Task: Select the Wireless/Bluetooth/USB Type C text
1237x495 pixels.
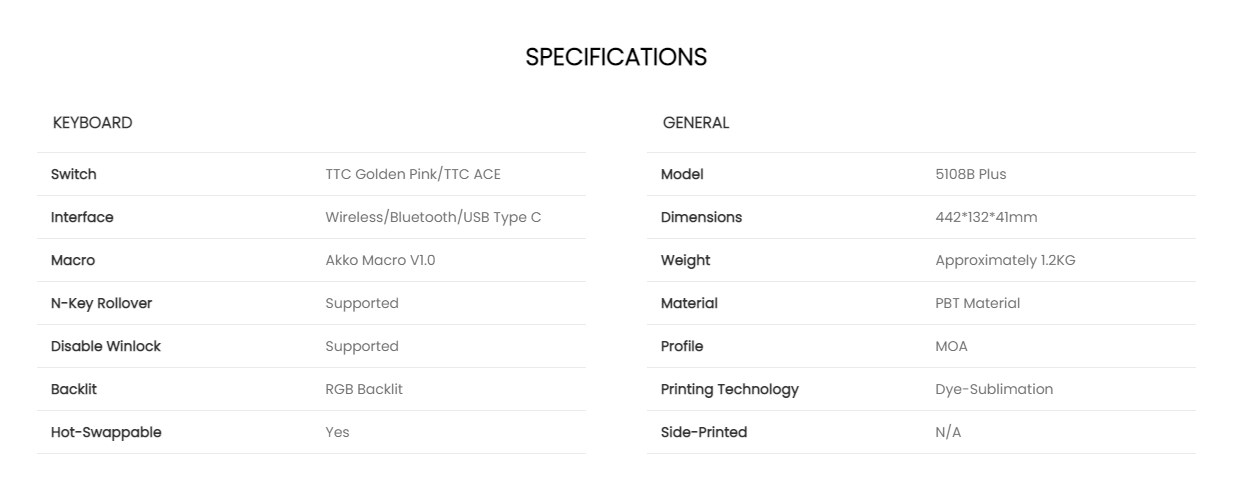Action: (433, 217)
